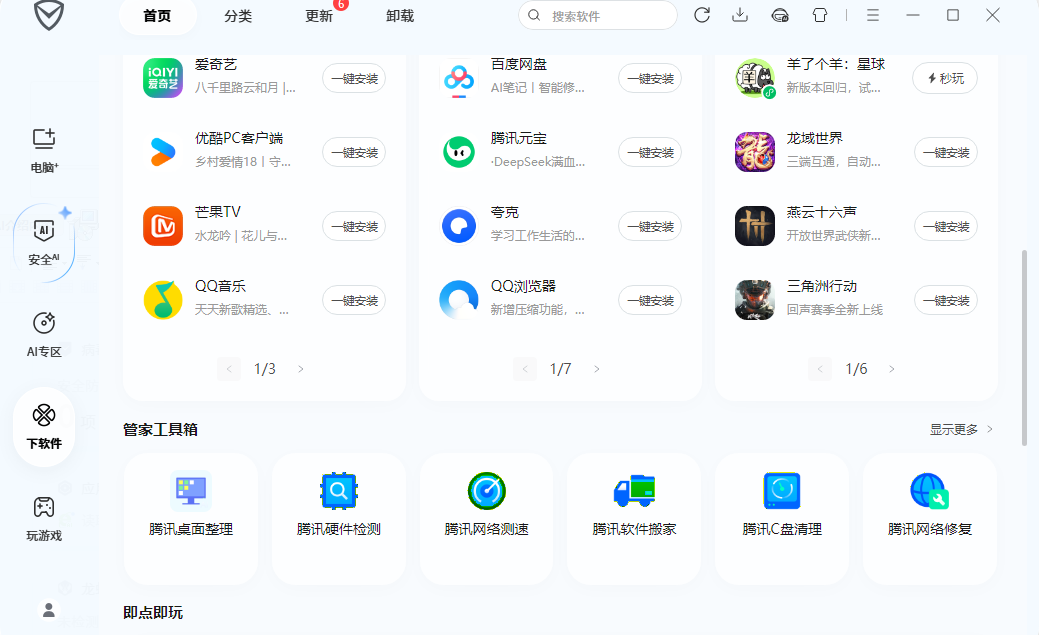Open the QQ音乐 app icon
1039x635 pixels.
click(163, 300)
